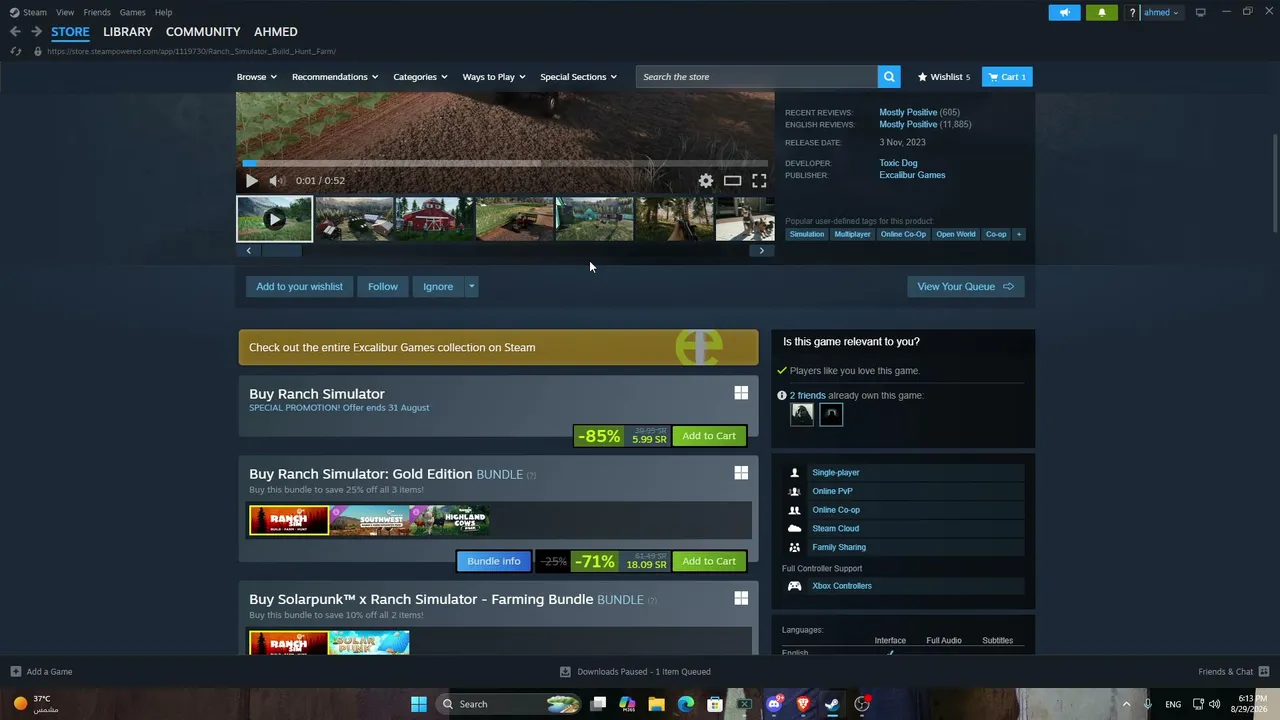Expand the Browse dropdown menu

(257, 77)
